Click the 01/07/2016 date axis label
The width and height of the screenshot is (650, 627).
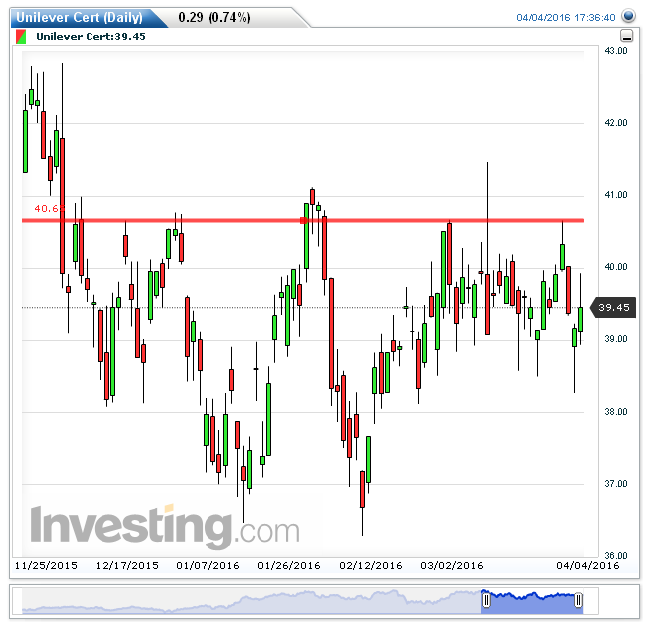(208, 566)
